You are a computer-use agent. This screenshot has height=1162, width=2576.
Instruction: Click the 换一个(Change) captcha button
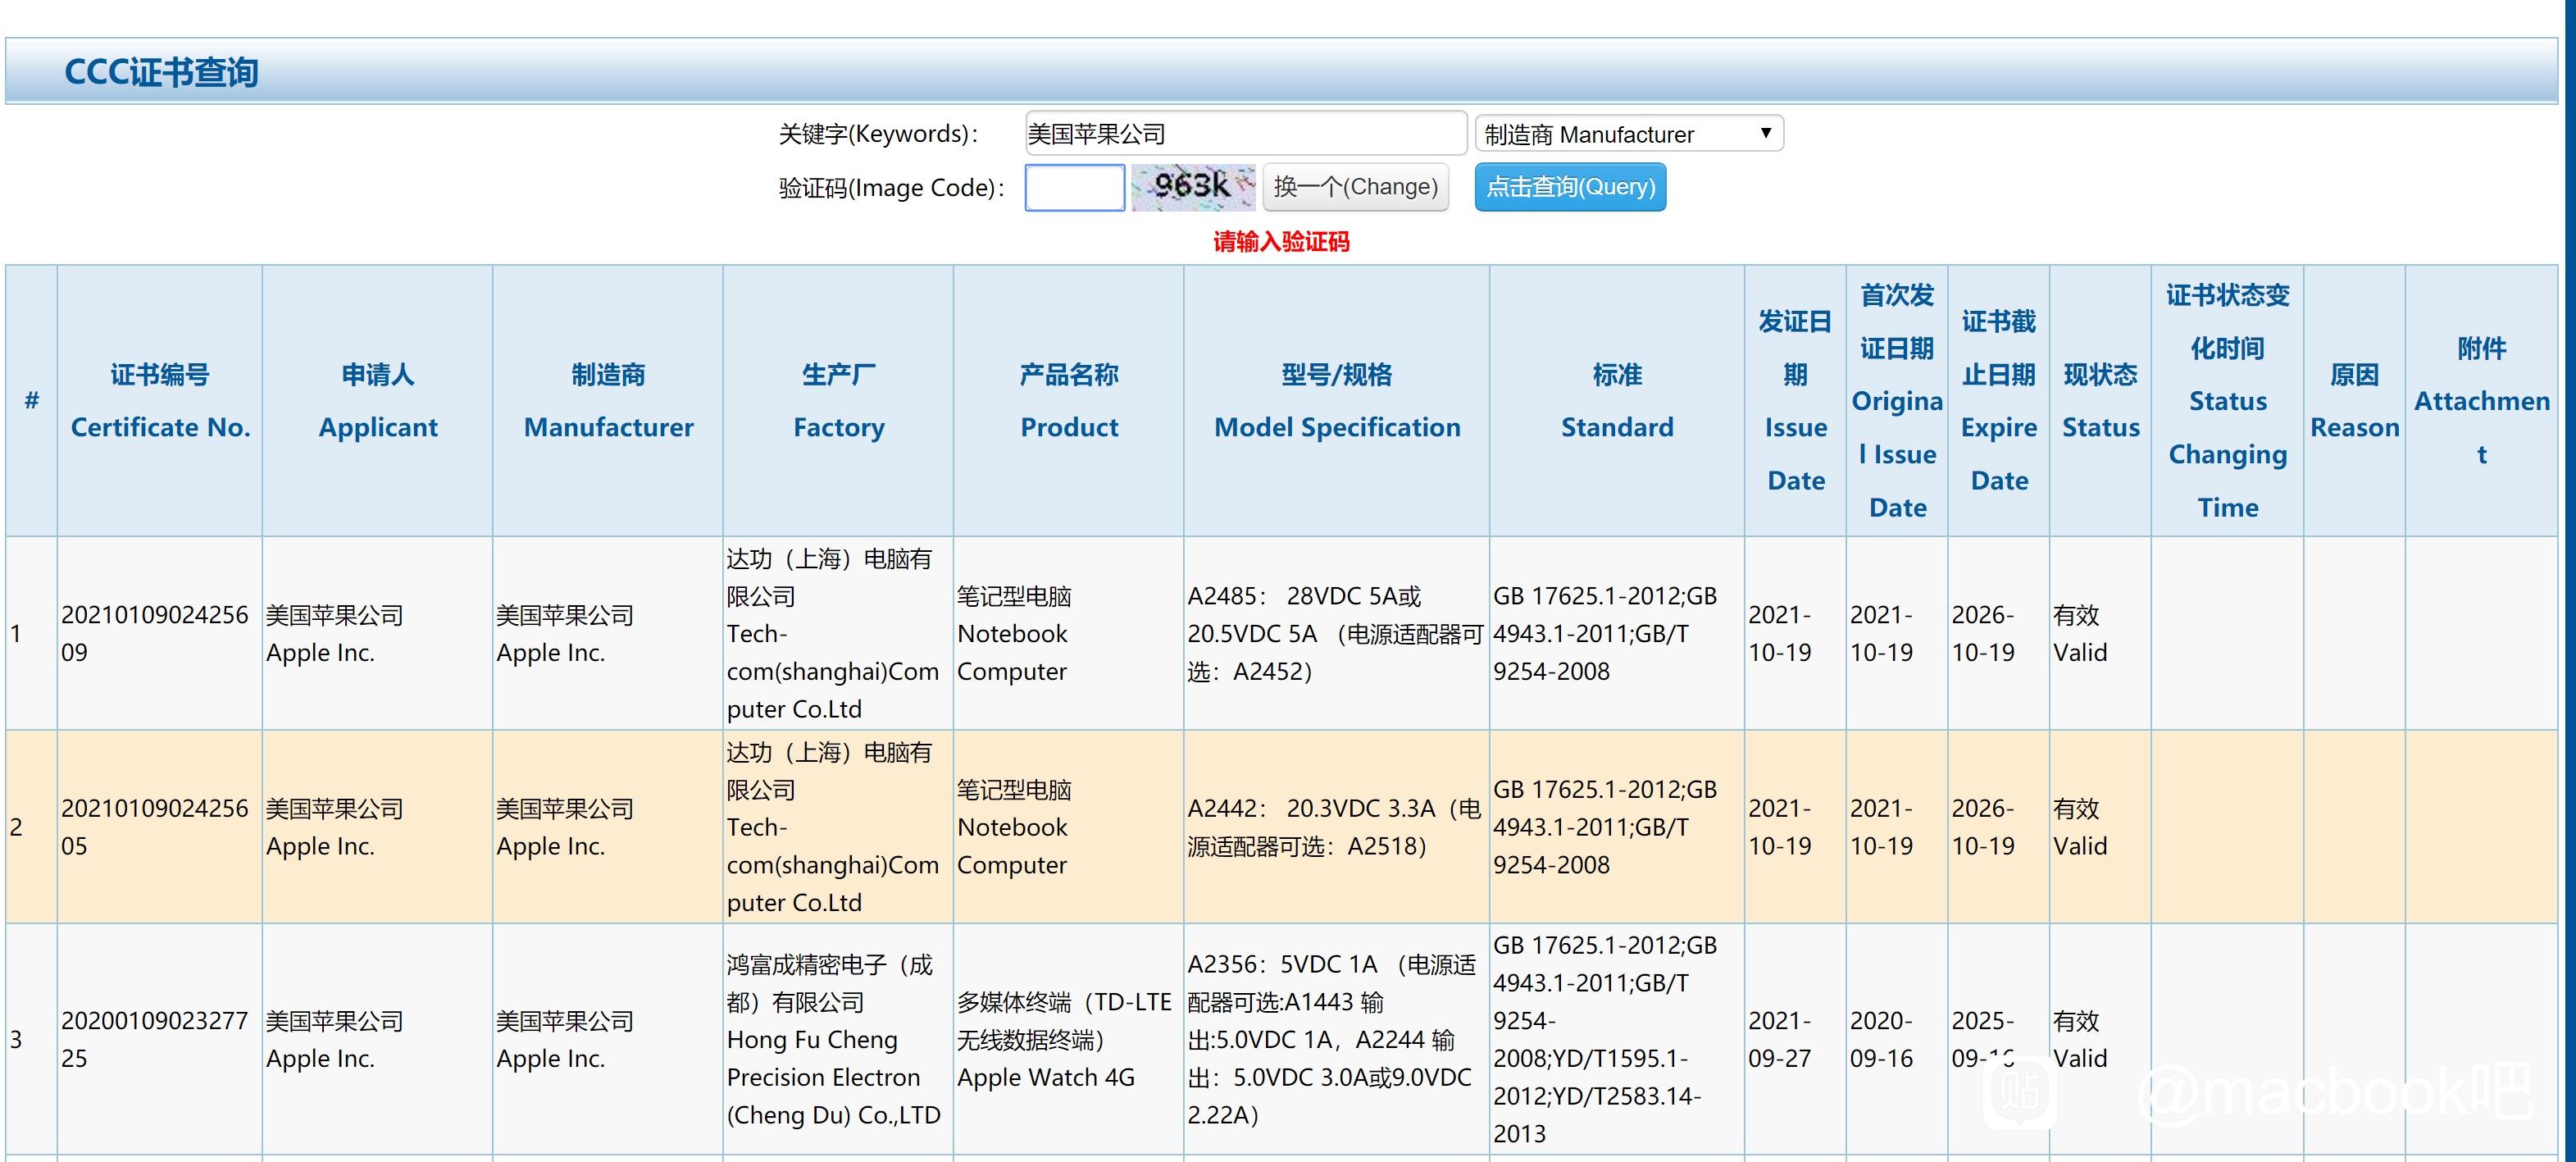tap(1356, 187)
